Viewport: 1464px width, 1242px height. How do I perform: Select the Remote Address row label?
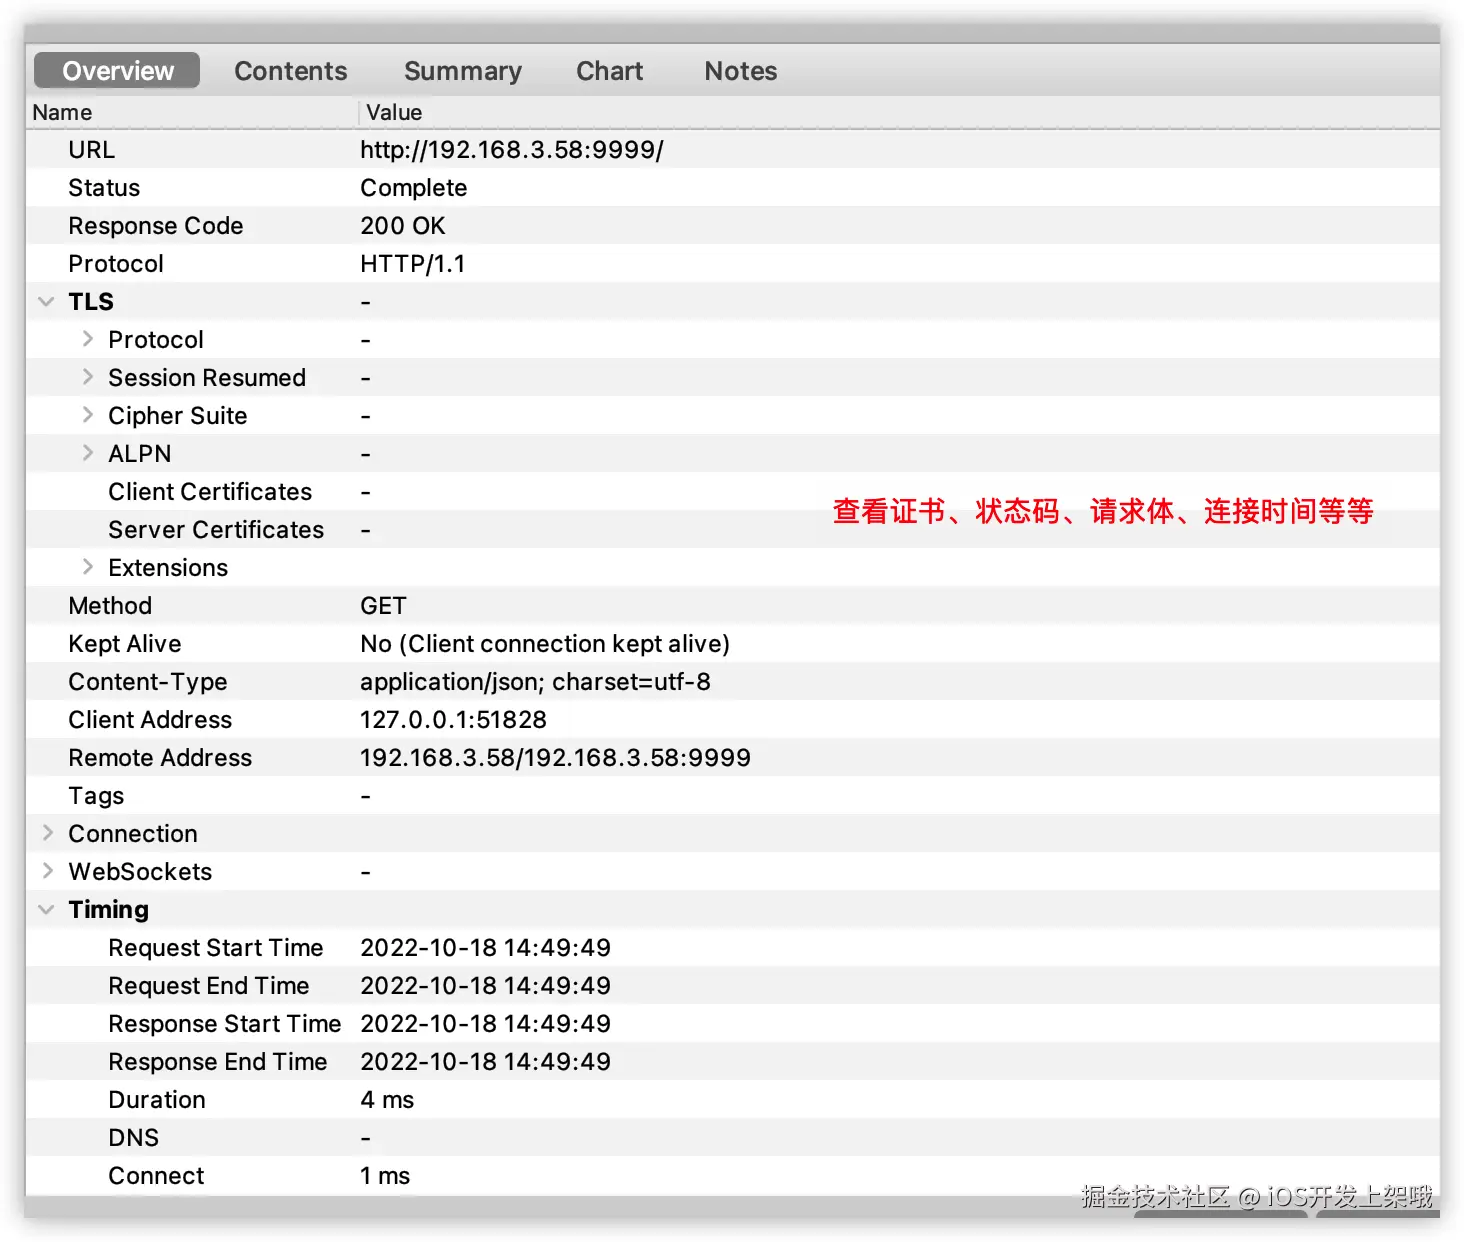click(x=160, y=758)
